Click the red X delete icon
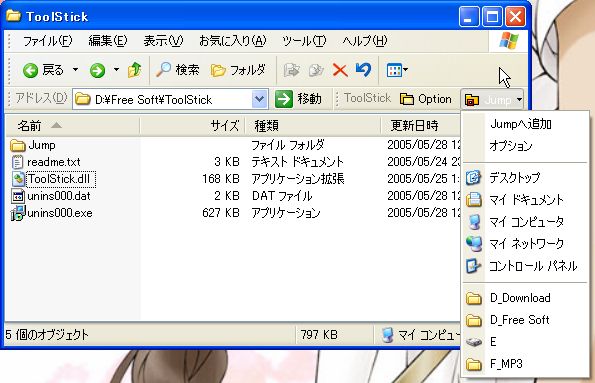The image size is (595, 383). coord(340,70)
